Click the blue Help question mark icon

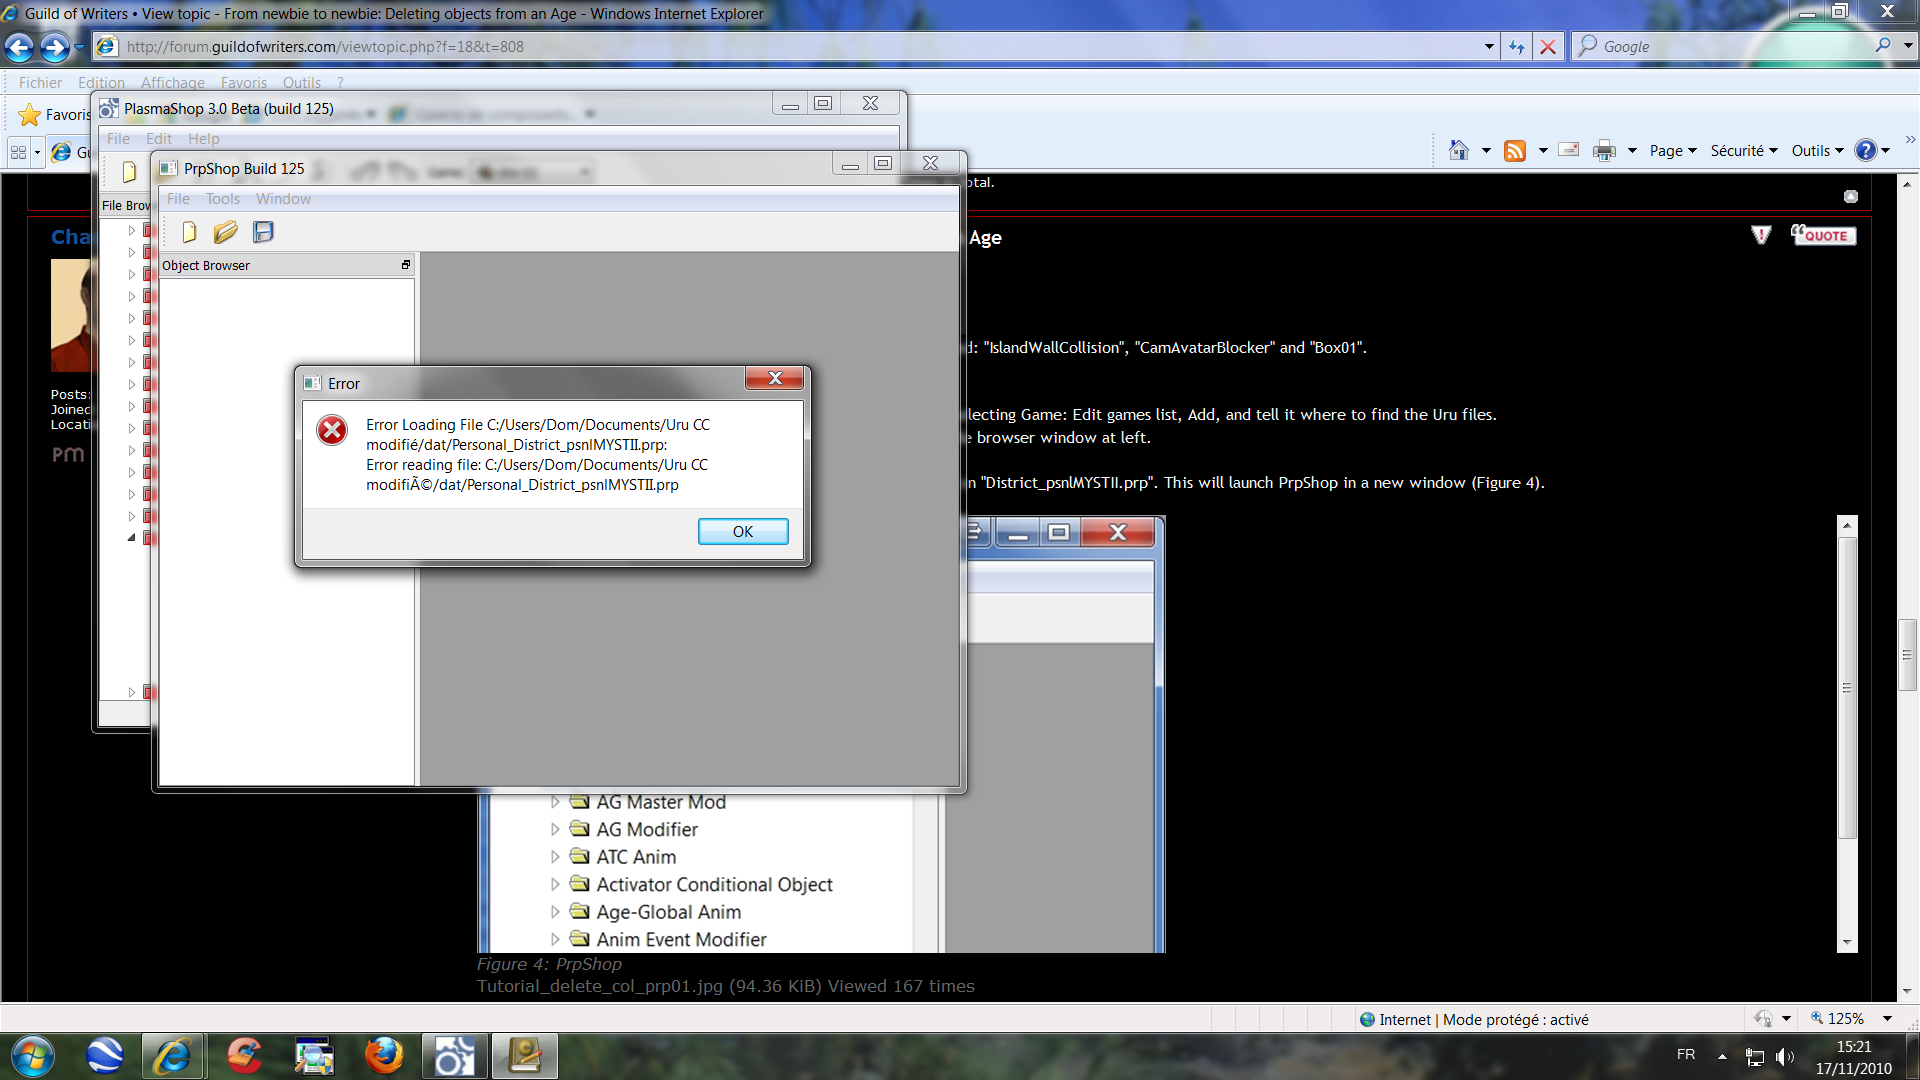(1866, 150)
